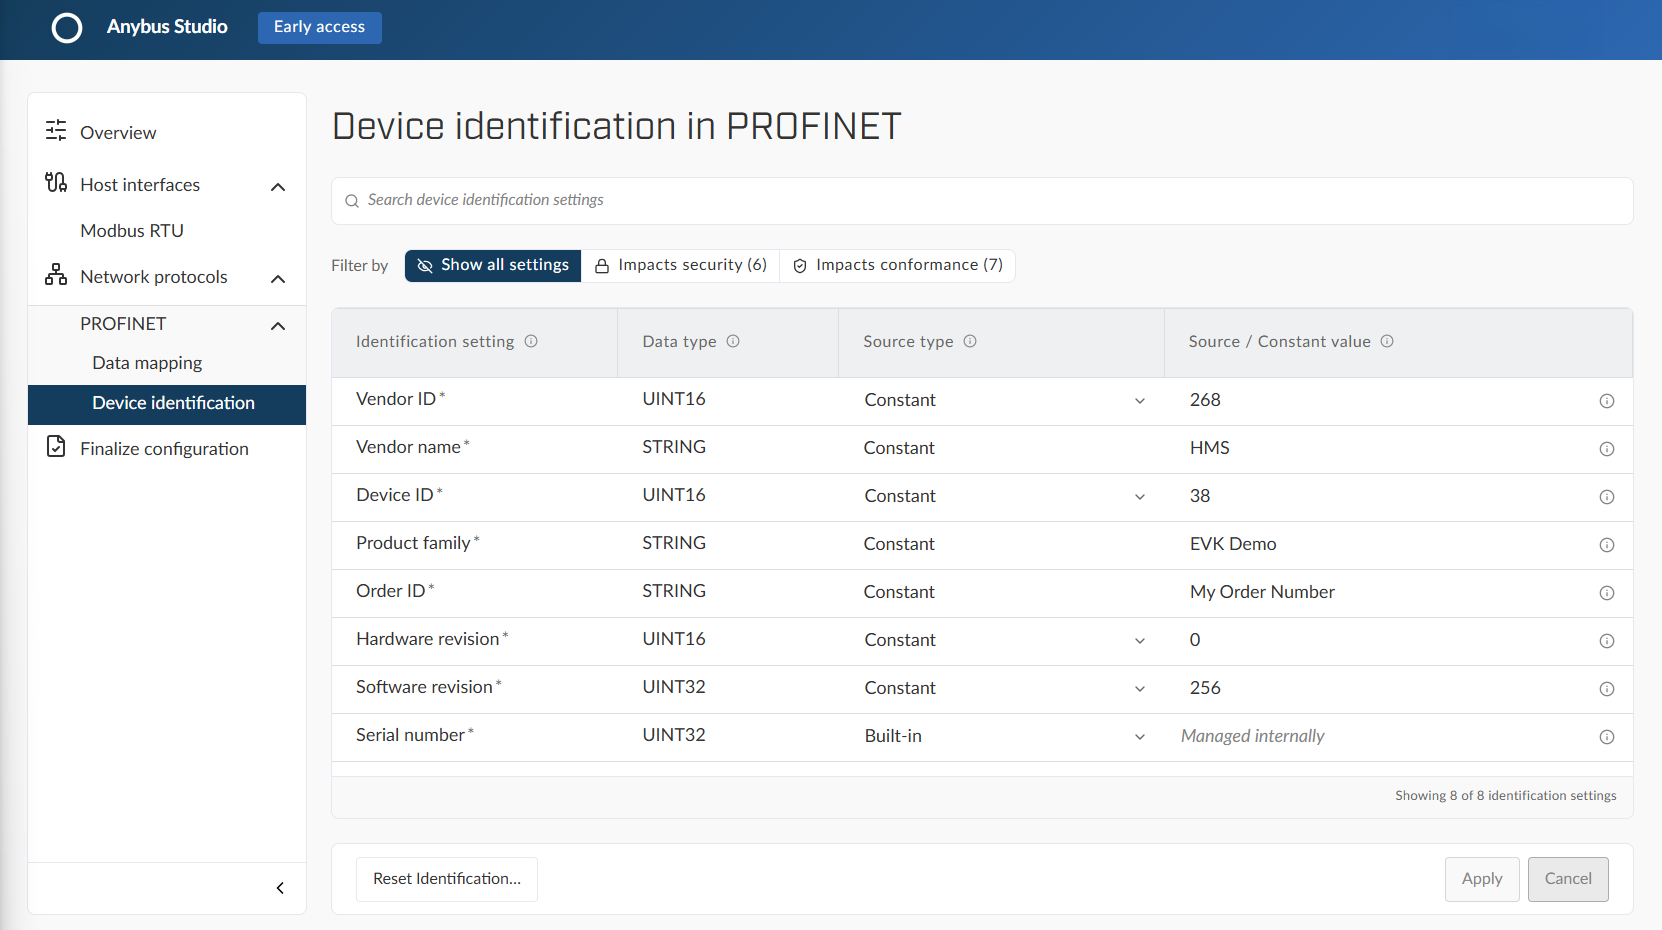1662x930 pixels.
Task: Collapse the Network protocols section
Action: click(278, 279)
